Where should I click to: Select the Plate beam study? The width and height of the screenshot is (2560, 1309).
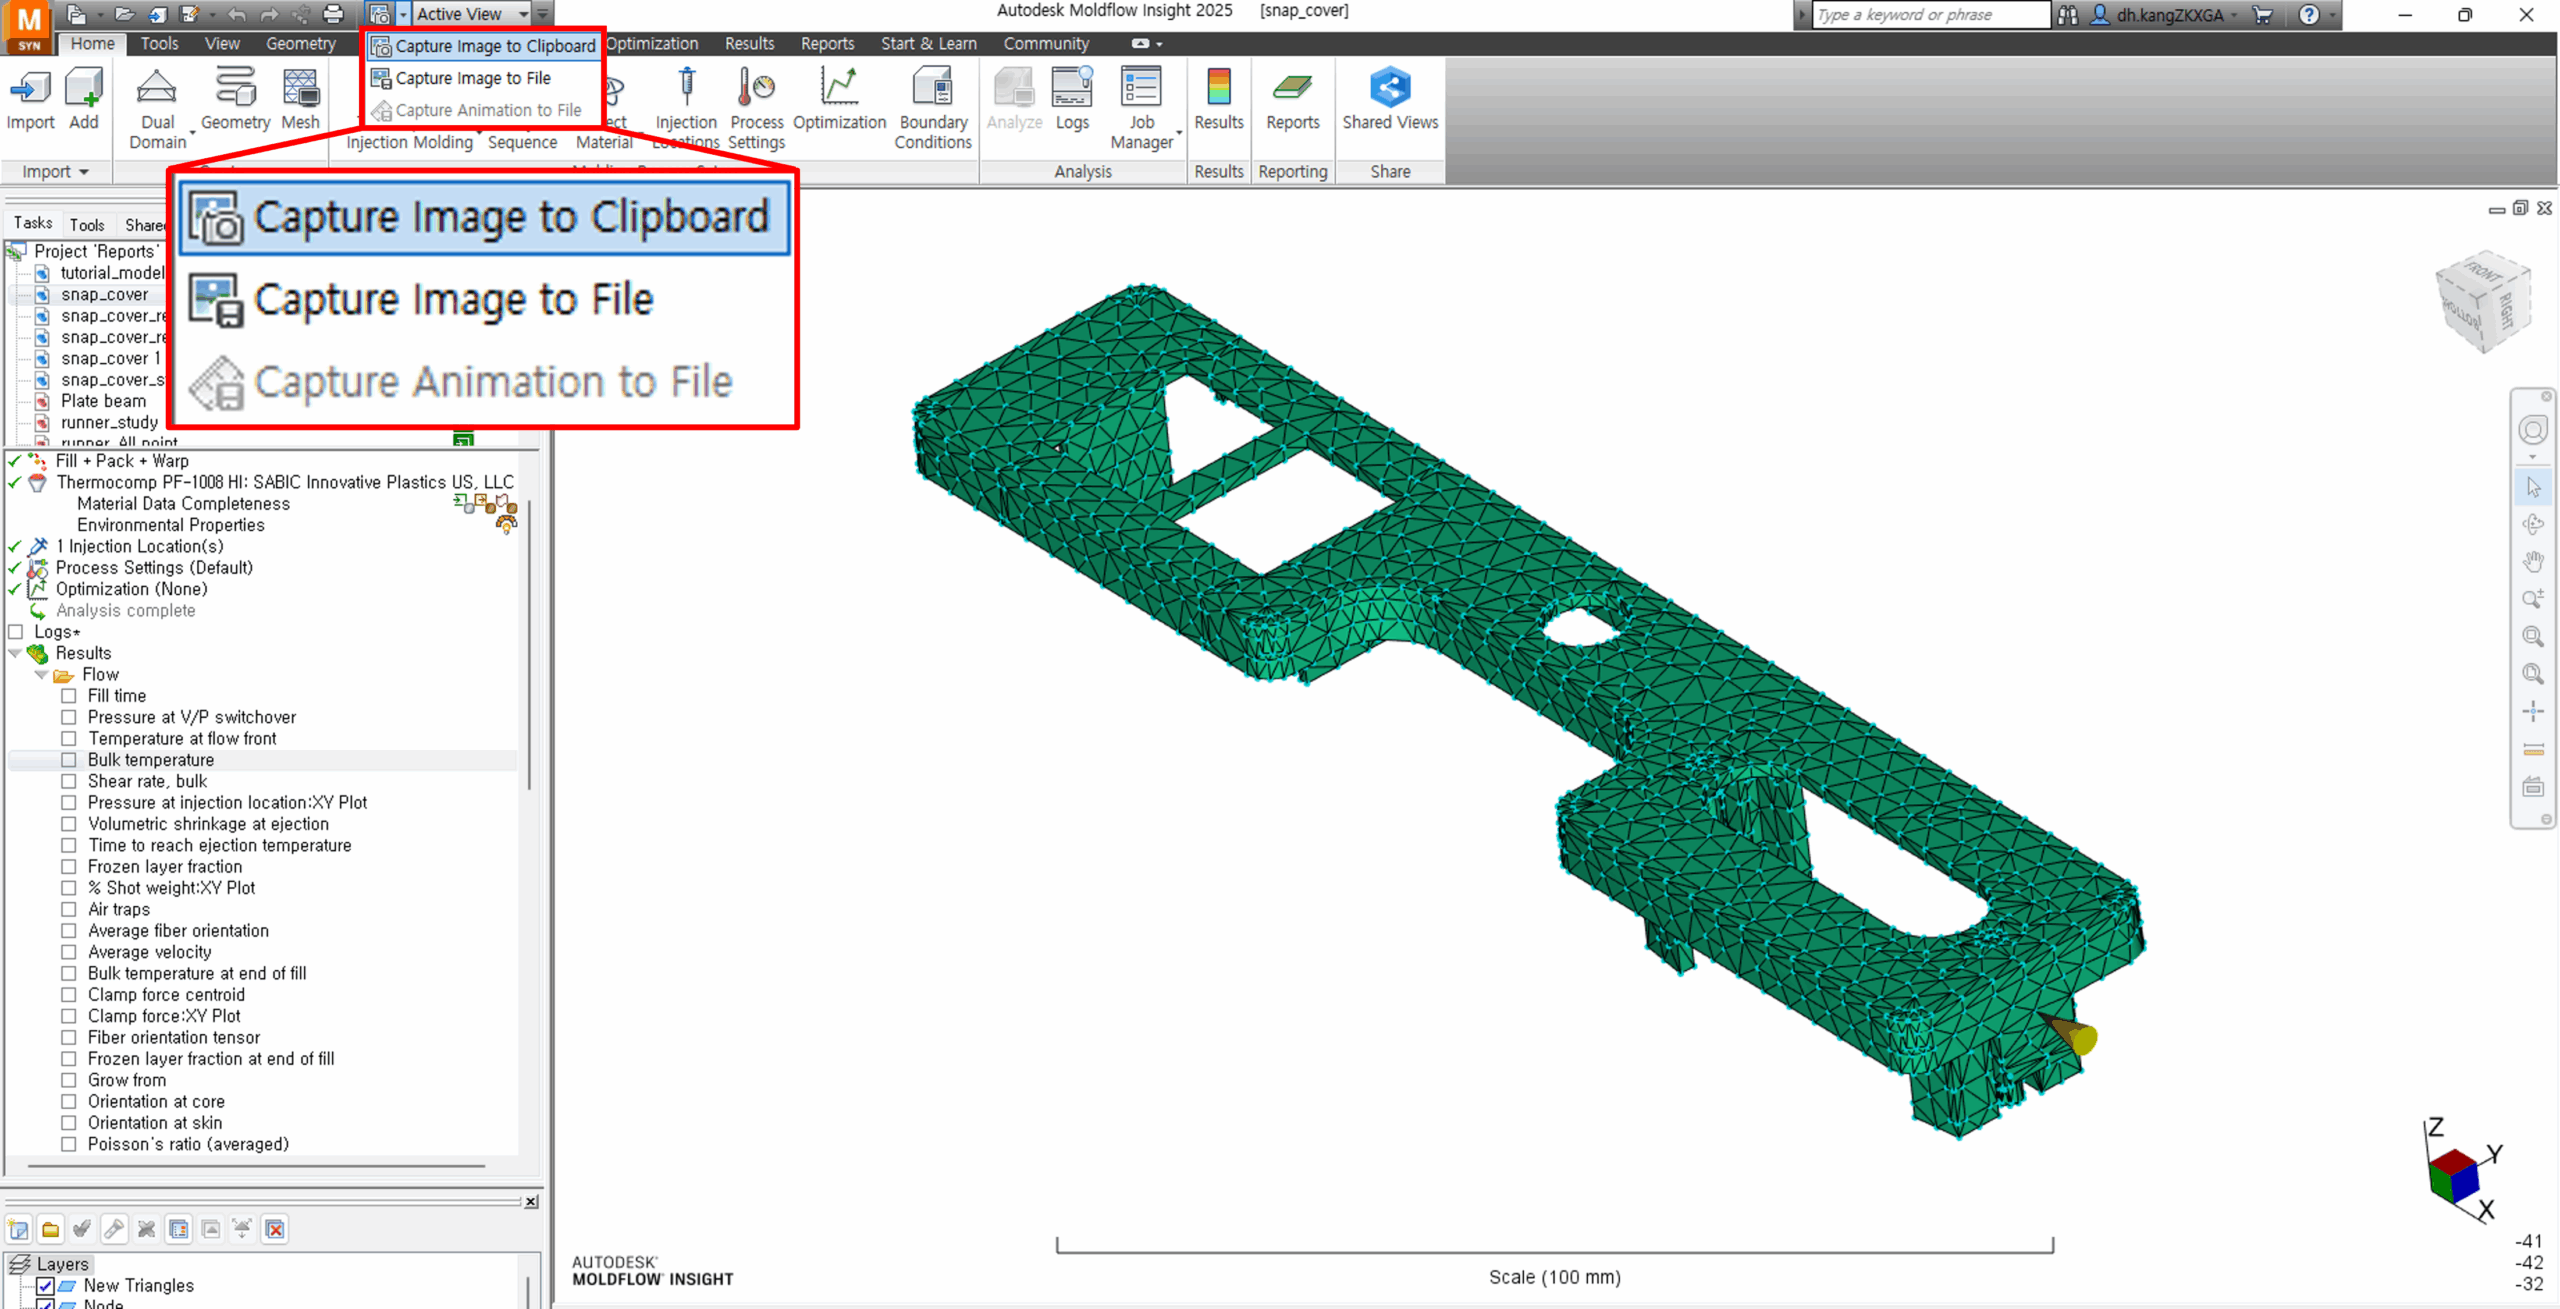click(x=103, y=401)
